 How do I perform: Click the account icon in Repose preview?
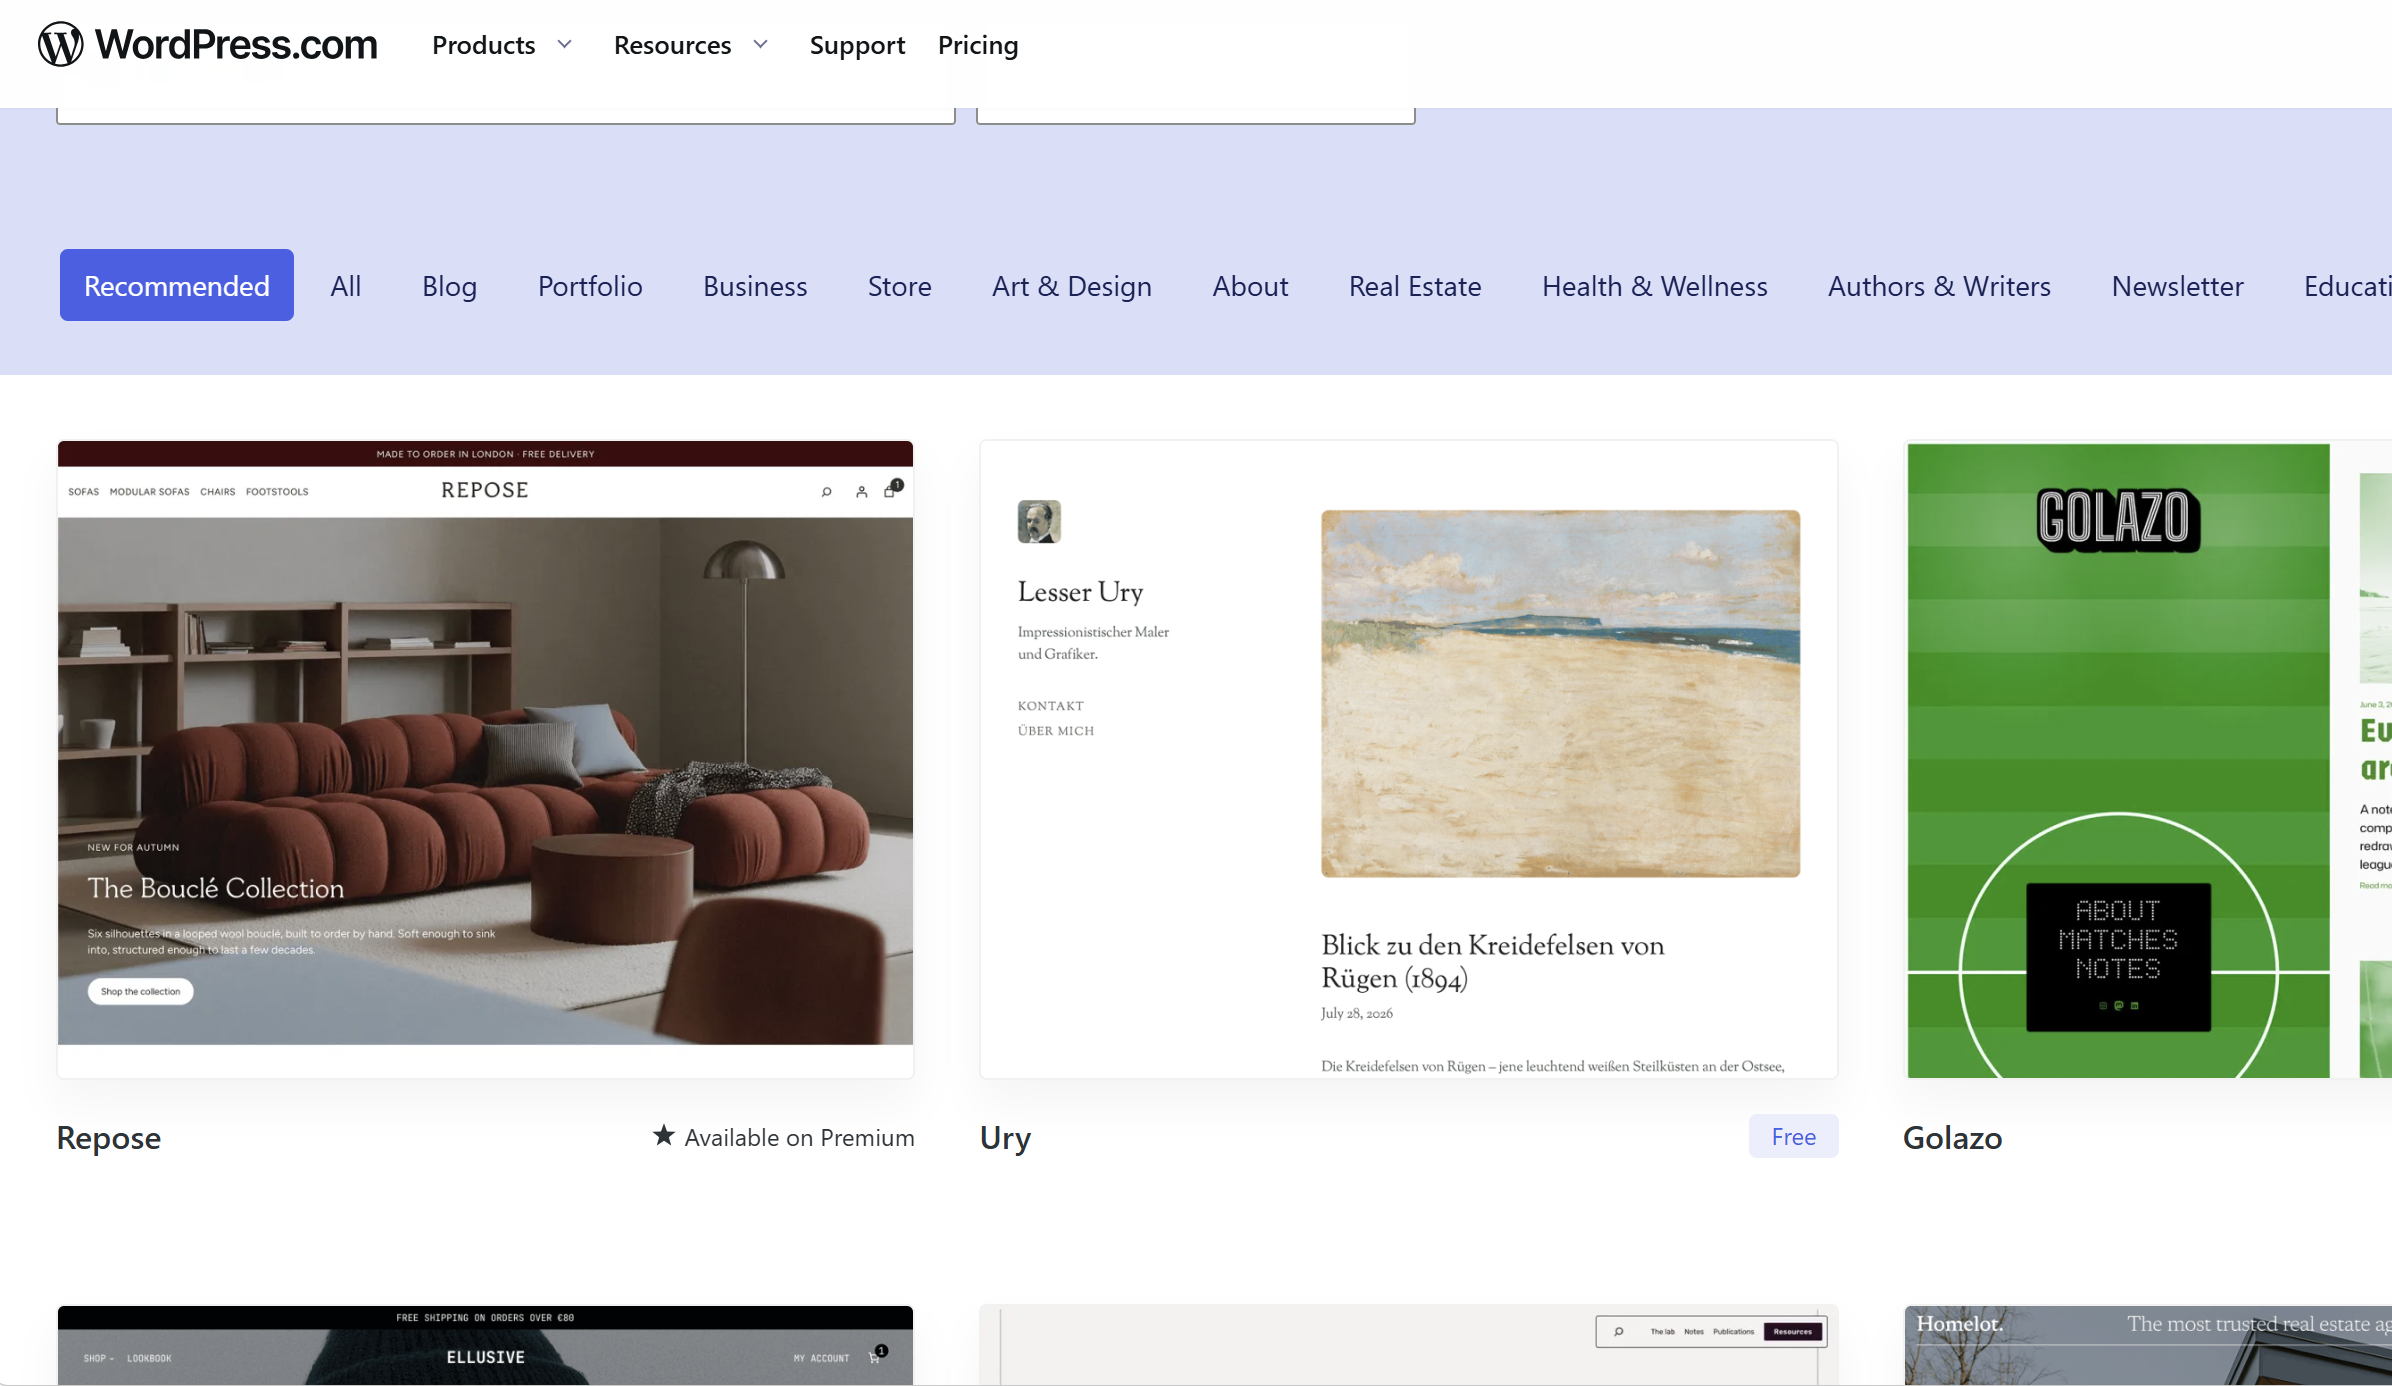pyautogui.click(x=861, y=491)
